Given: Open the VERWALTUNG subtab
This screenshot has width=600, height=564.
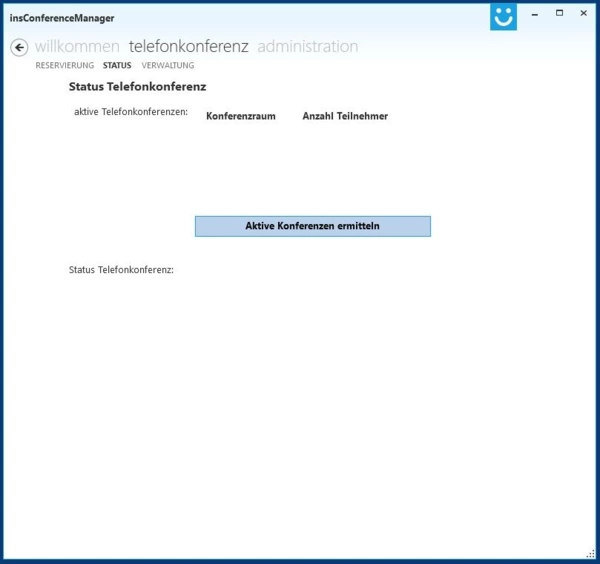Looking at the screenshot, I should click(x=168, y=65).
